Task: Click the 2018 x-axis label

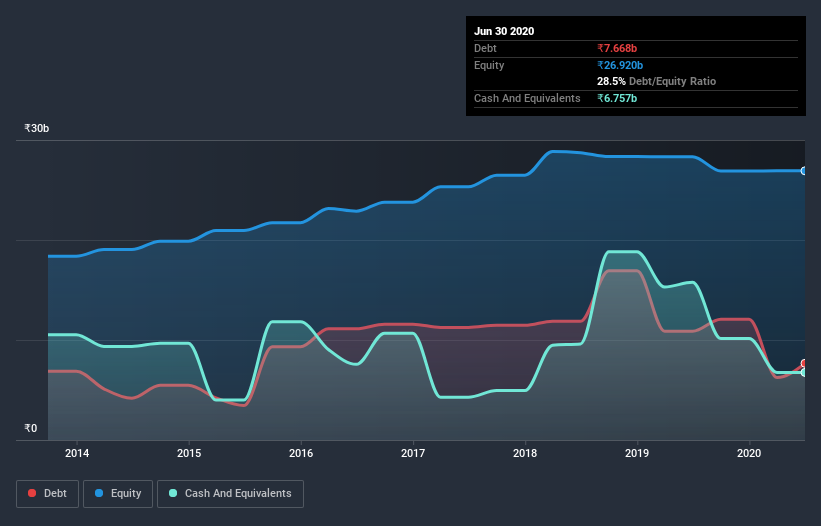Action: click(x=525, y=453)
